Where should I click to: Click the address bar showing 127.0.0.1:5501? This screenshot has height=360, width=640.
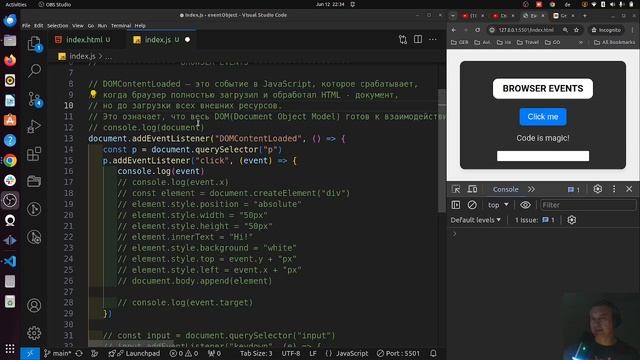click(526, 30)
